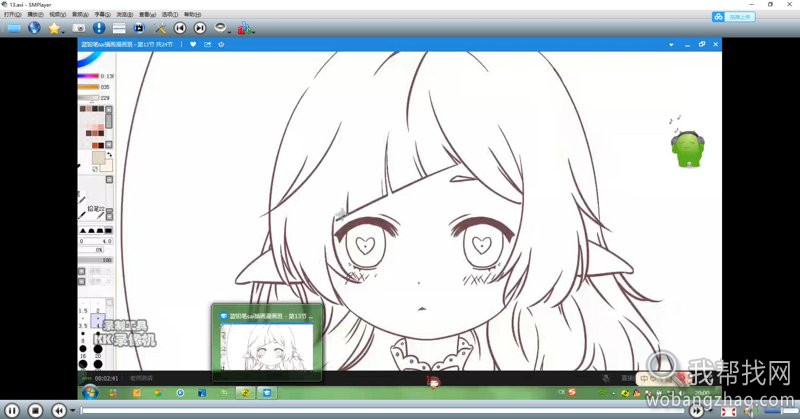Click the blue TV video browser icon
This screenshot has height=419, width=800.
pyautogui.click(x=139, y=28)
